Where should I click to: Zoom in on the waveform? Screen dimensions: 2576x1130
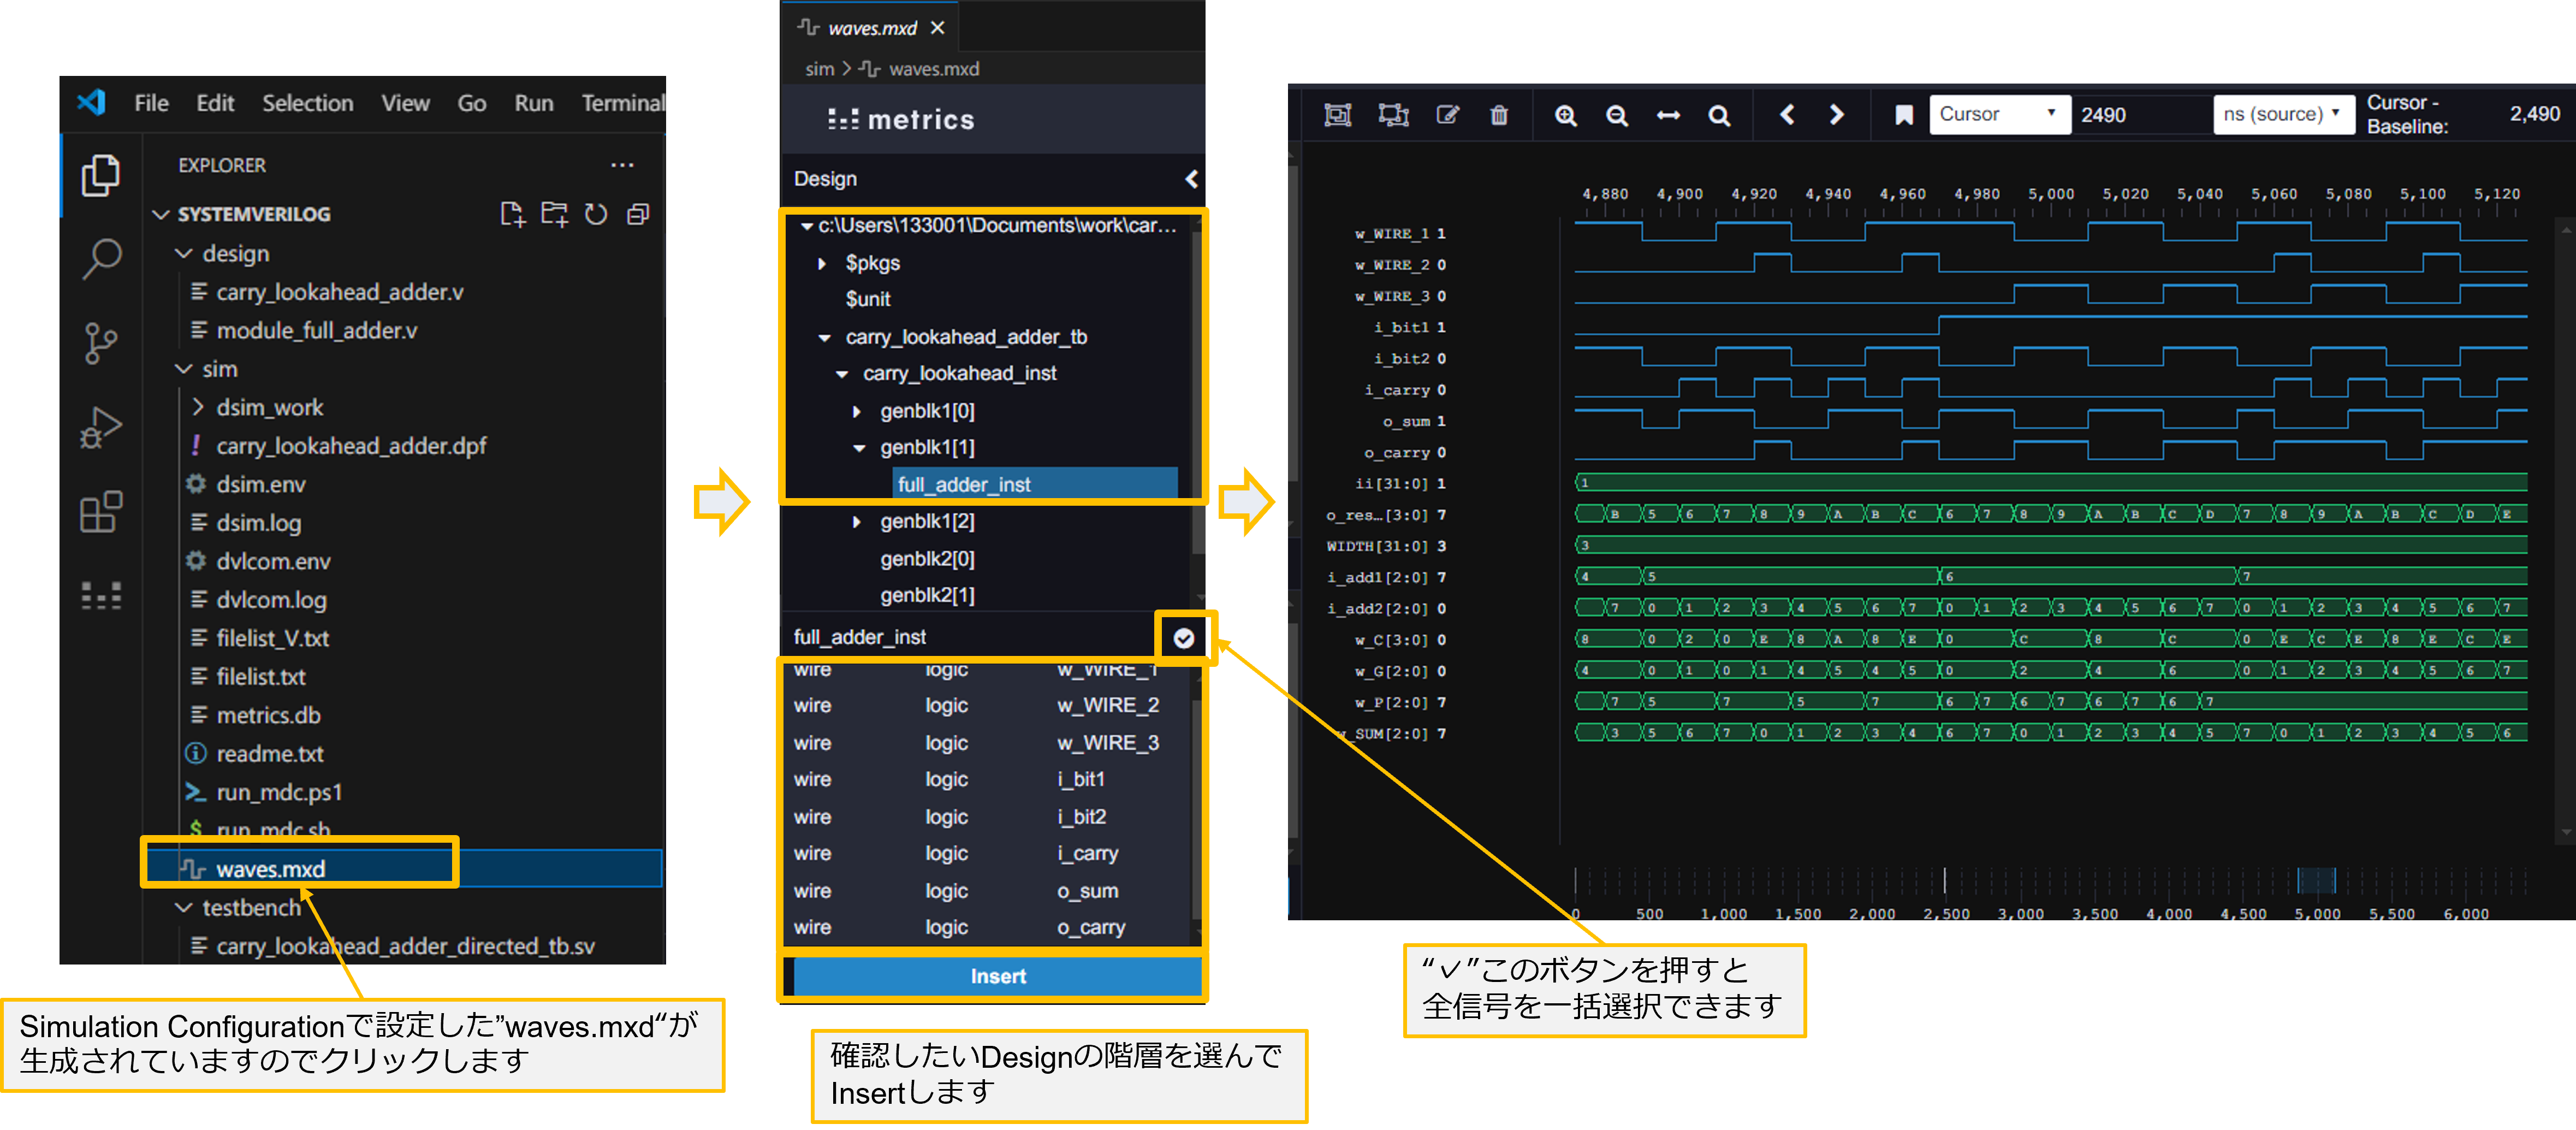[1565, 115]
